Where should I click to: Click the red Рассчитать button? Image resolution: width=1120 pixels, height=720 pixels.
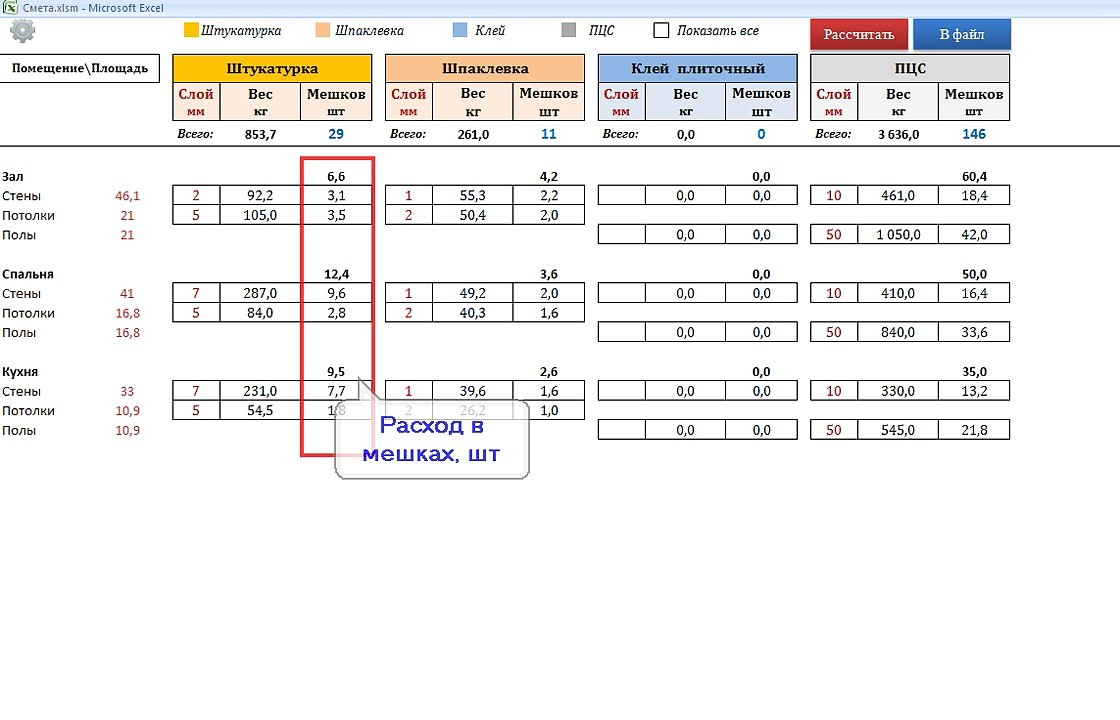pyautogui.click(x=859, y=34)
